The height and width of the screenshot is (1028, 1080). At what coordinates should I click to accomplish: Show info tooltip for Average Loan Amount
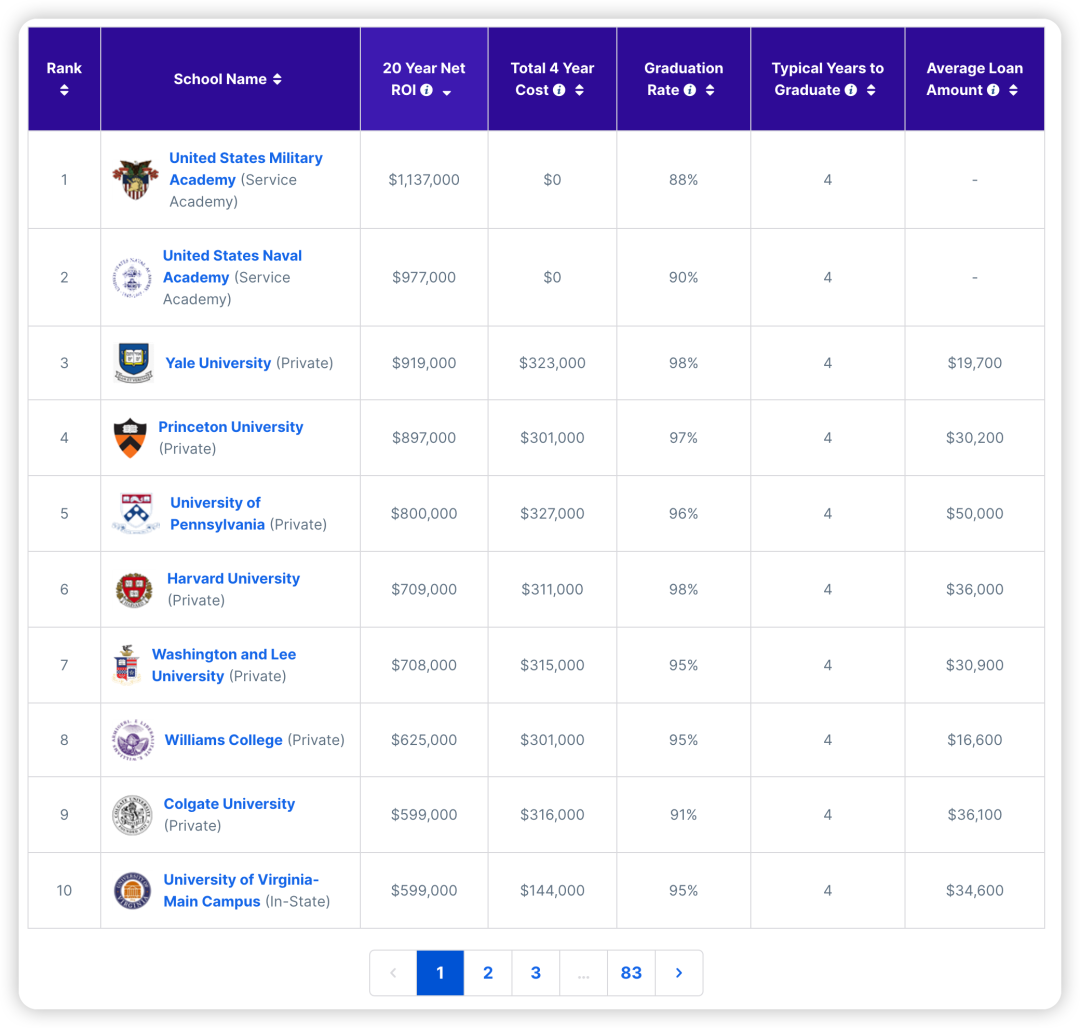(993, 90)
